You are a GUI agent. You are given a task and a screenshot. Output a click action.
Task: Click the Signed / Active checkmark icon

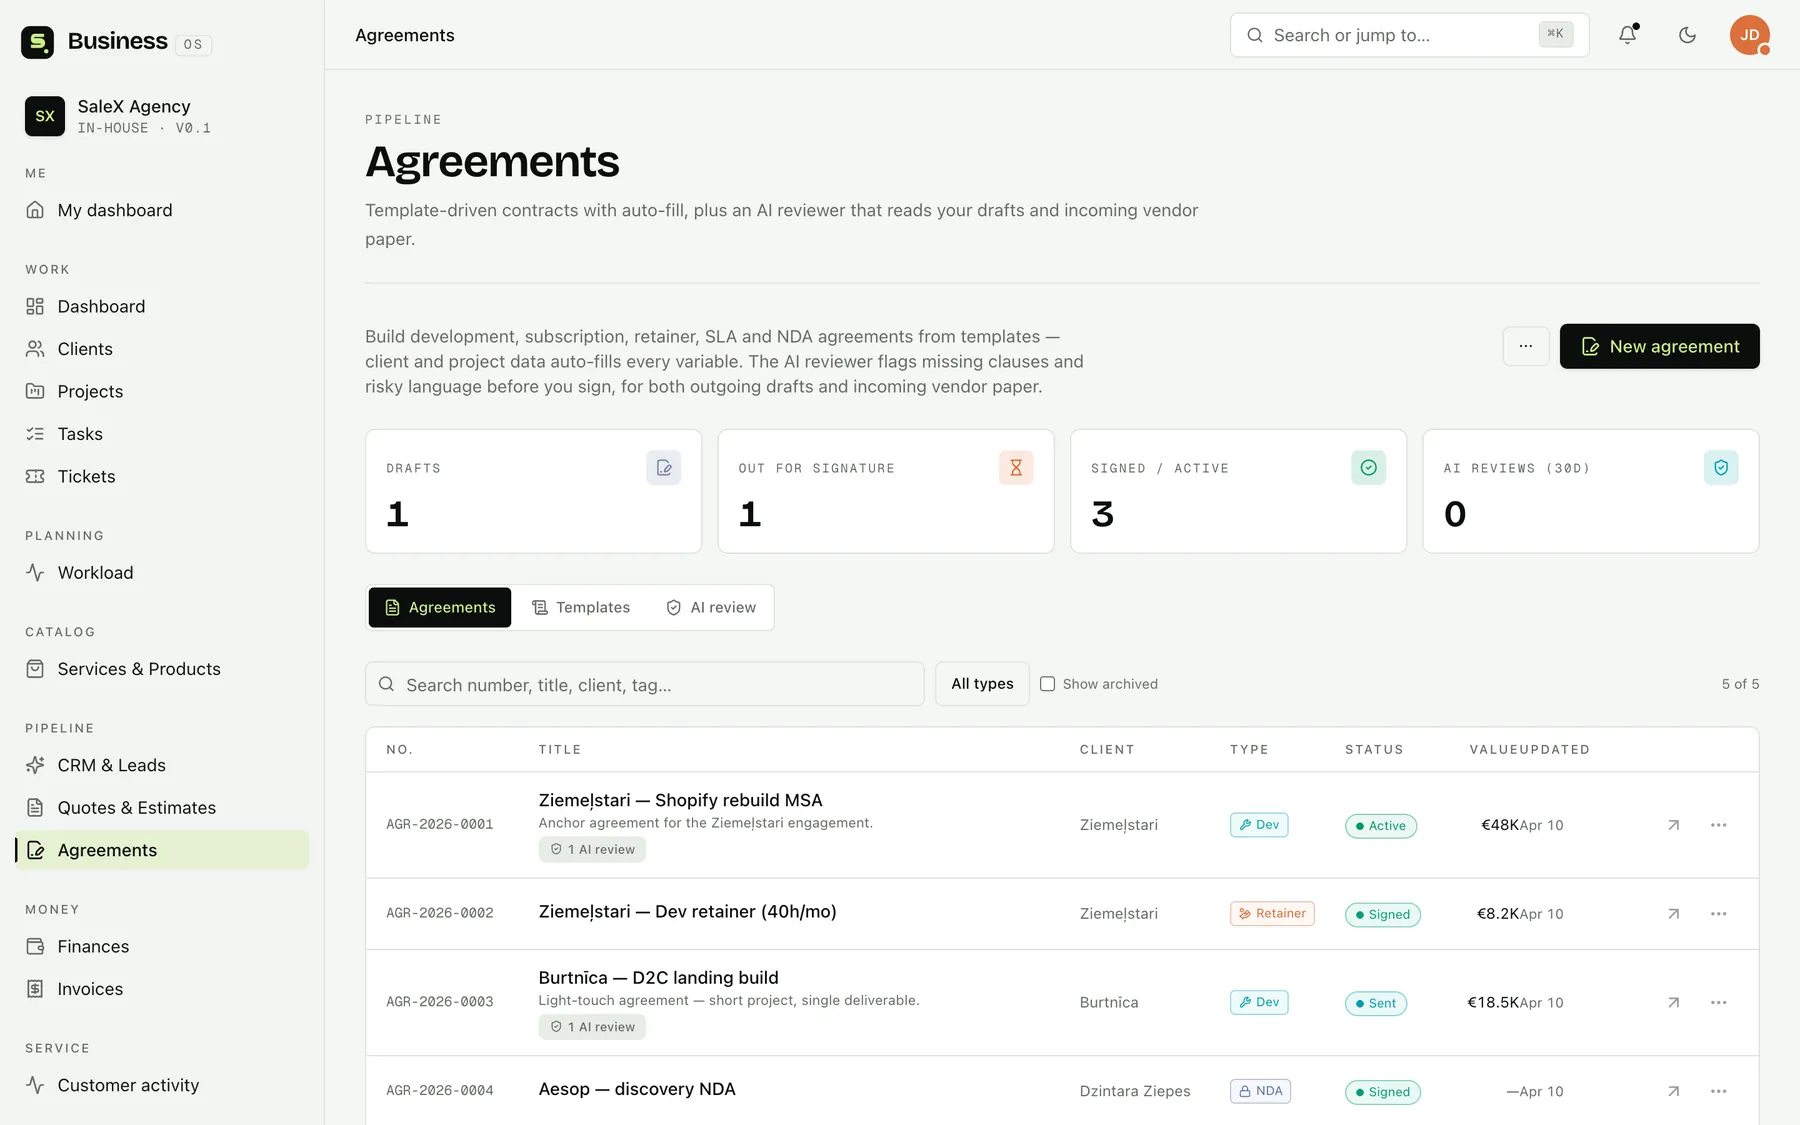[1368, 468]
